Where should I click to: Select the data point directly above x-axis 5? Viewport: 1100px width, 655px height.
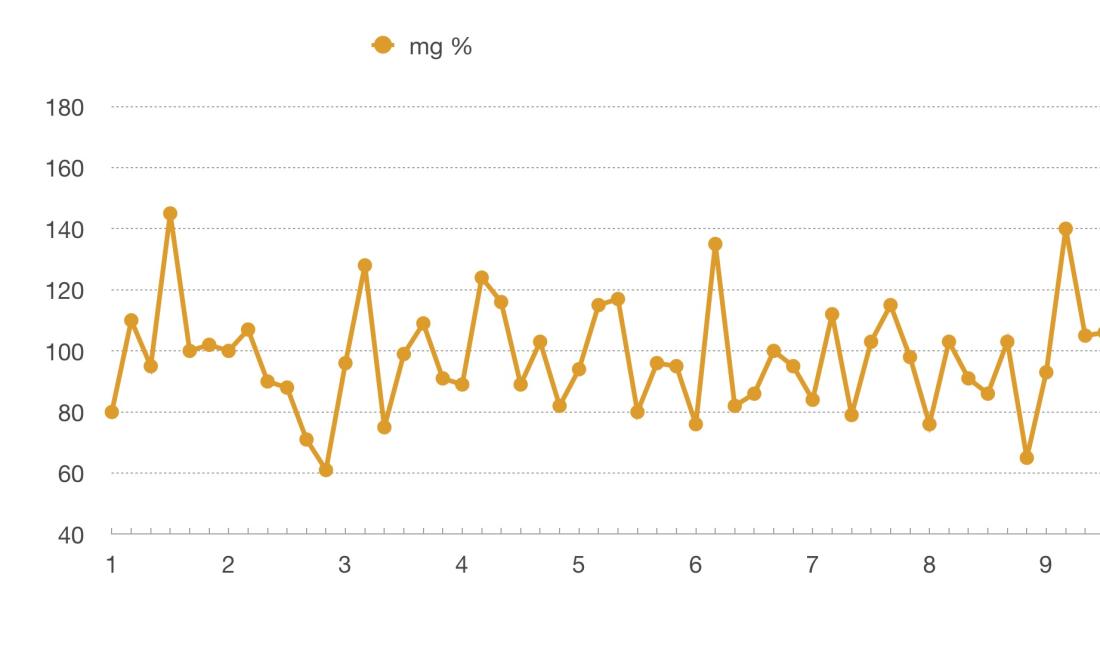pyautogui.click(x=579, y=369)
